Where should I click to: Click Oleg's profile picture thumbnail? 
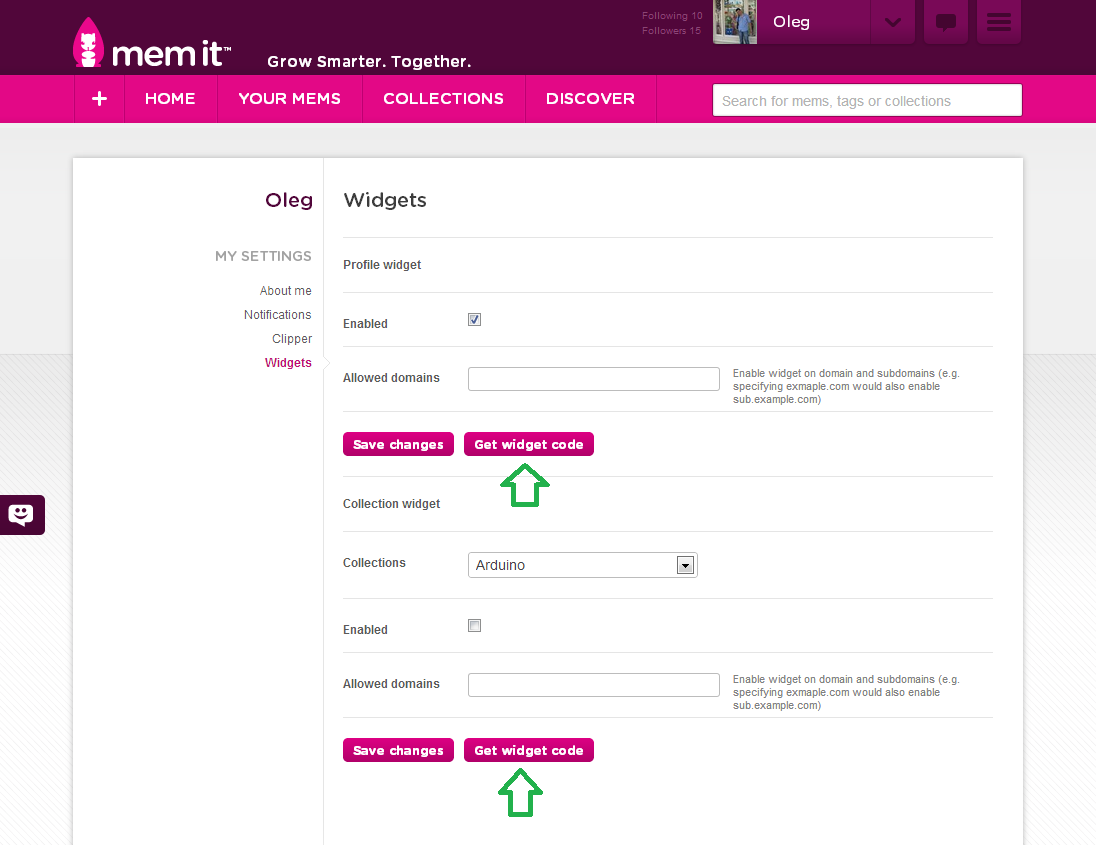735,22
